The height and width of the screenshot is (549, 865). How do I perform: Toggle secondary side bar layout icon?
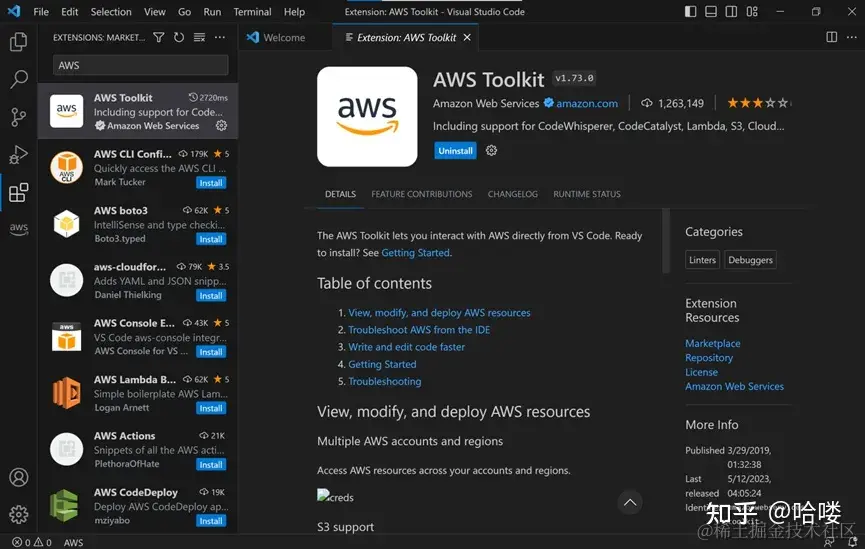click(x=731, y=12)
